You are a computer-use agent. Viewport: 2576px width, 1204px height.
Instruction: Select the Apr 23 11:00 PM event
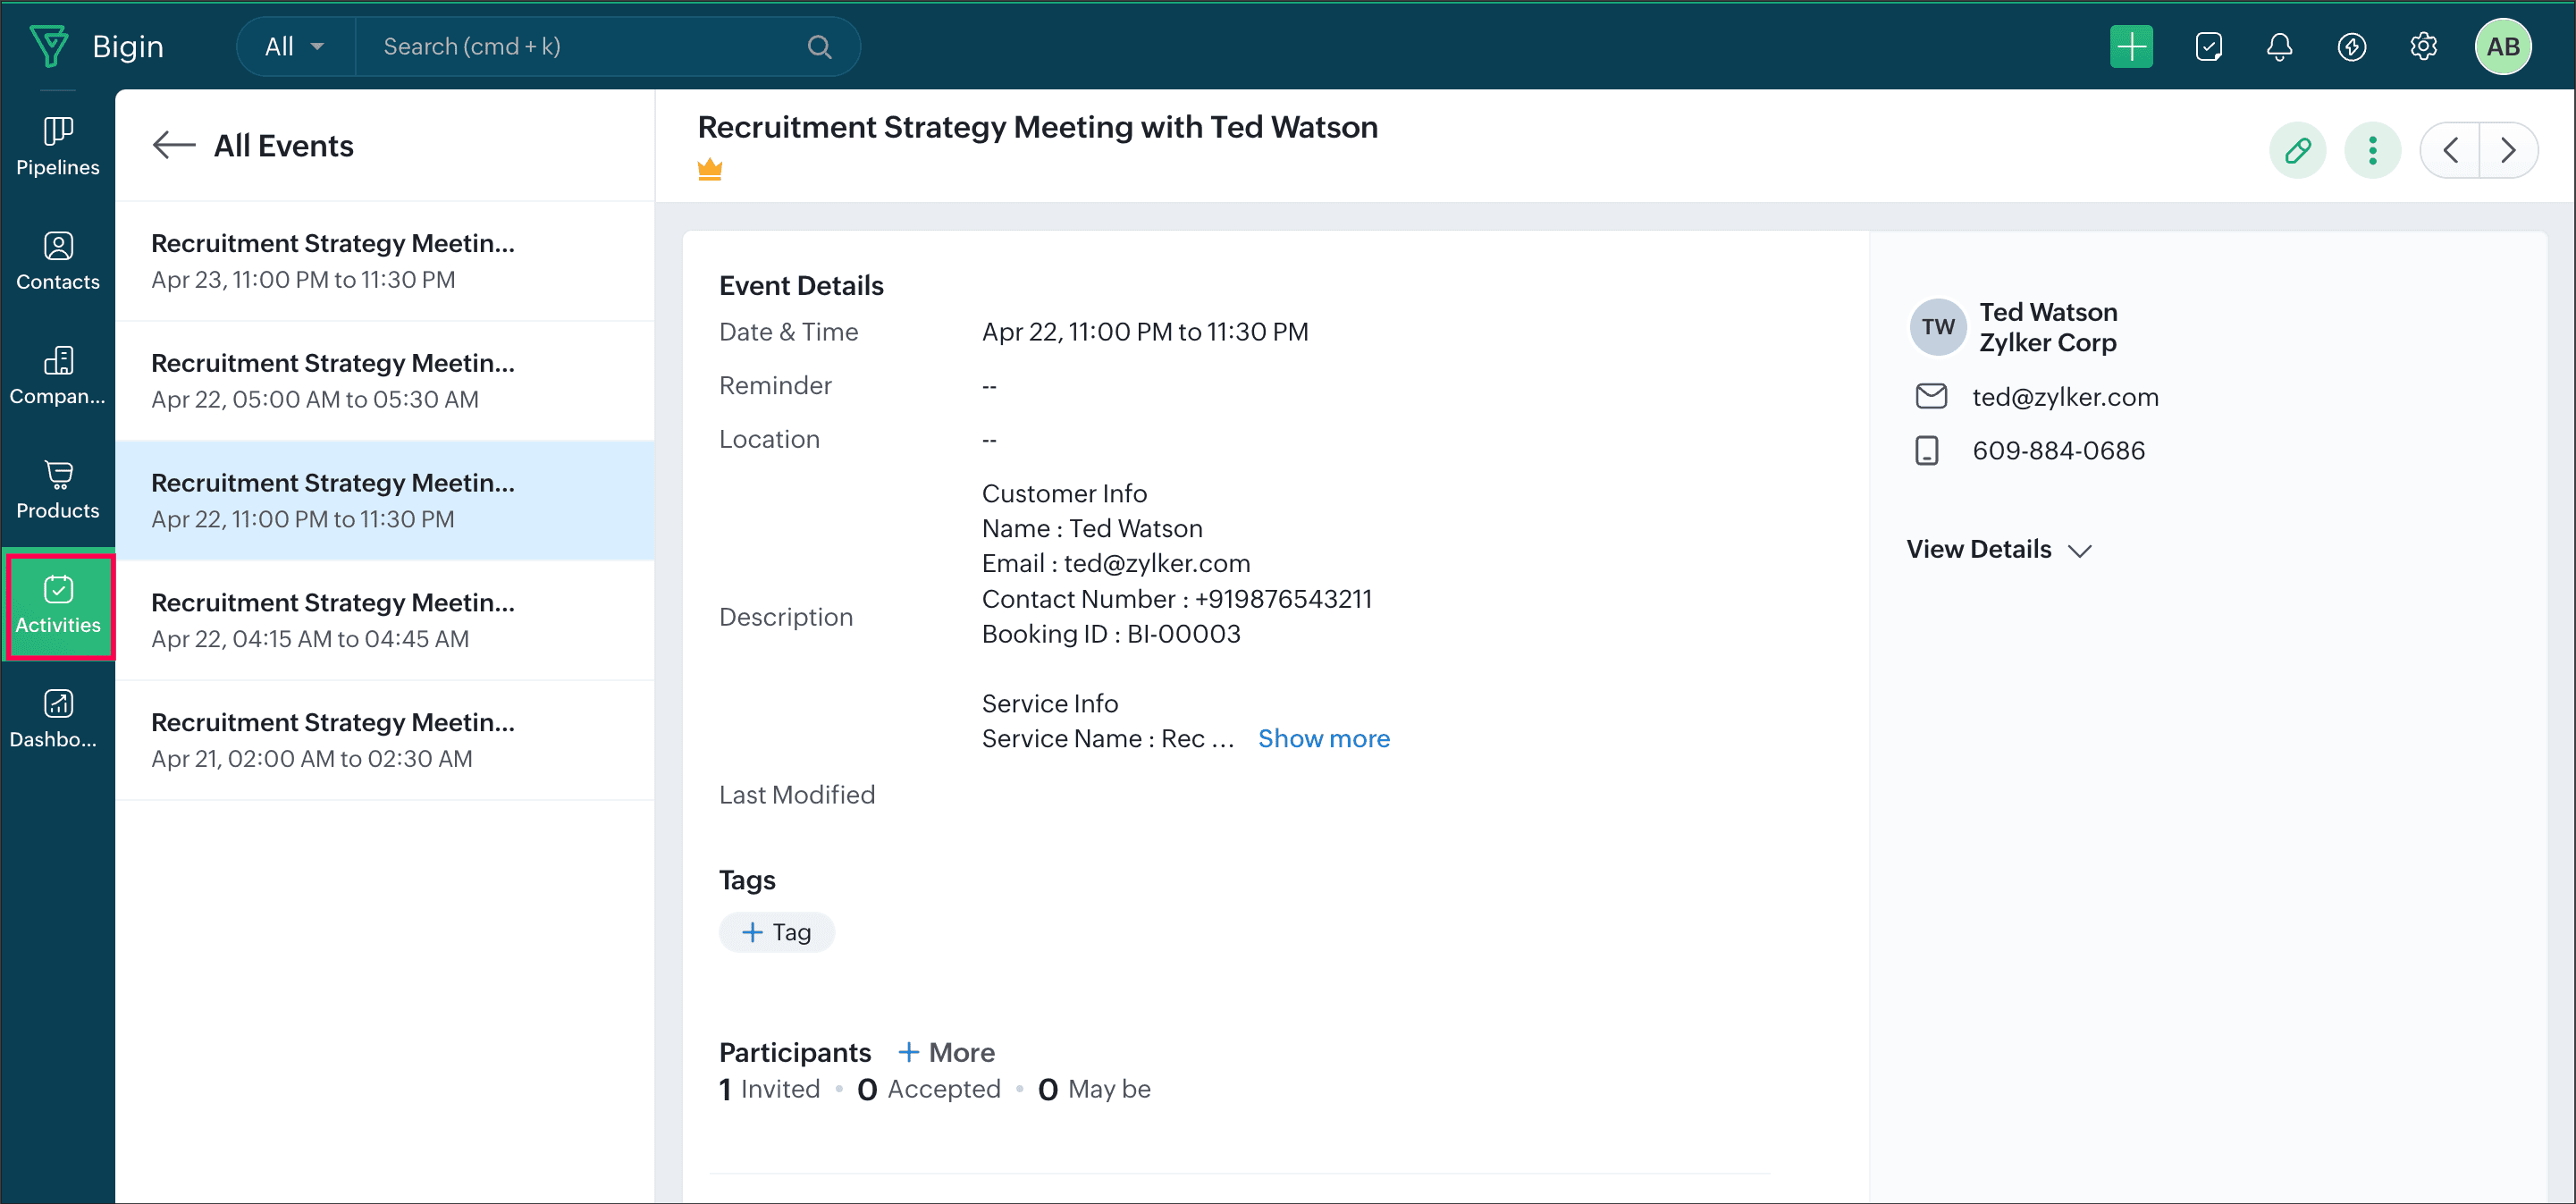coord(385,261)
